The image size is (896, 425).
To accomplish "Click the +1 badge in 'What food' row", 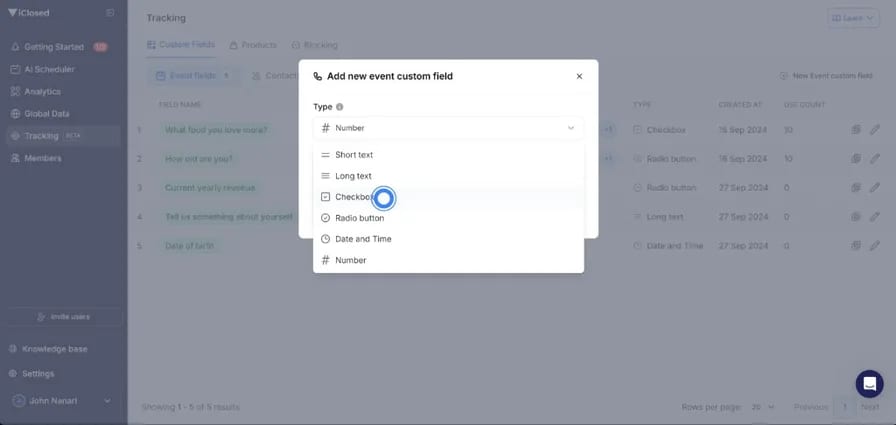I will (608, 130).
